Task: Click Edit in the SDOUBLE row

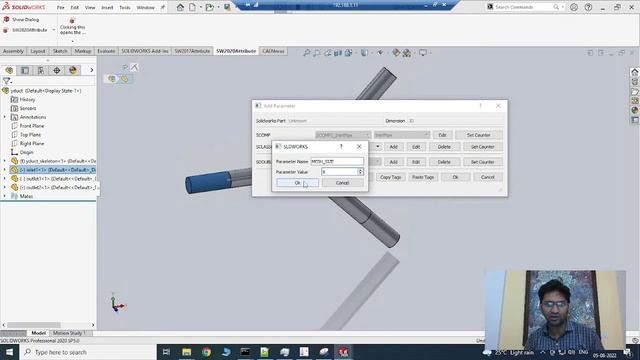Action: 416,162
